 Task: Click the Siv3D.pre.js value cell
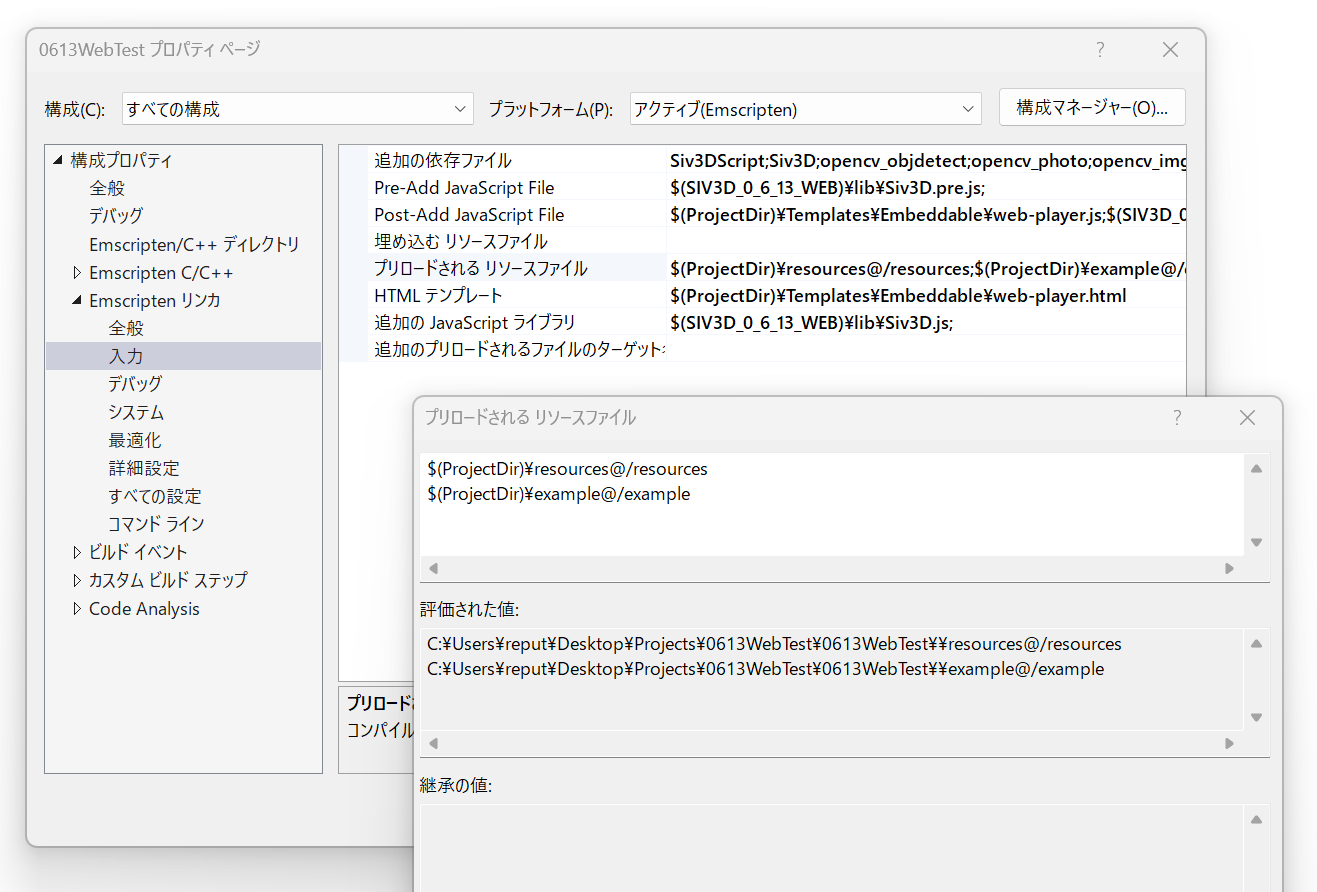point(927,187)
